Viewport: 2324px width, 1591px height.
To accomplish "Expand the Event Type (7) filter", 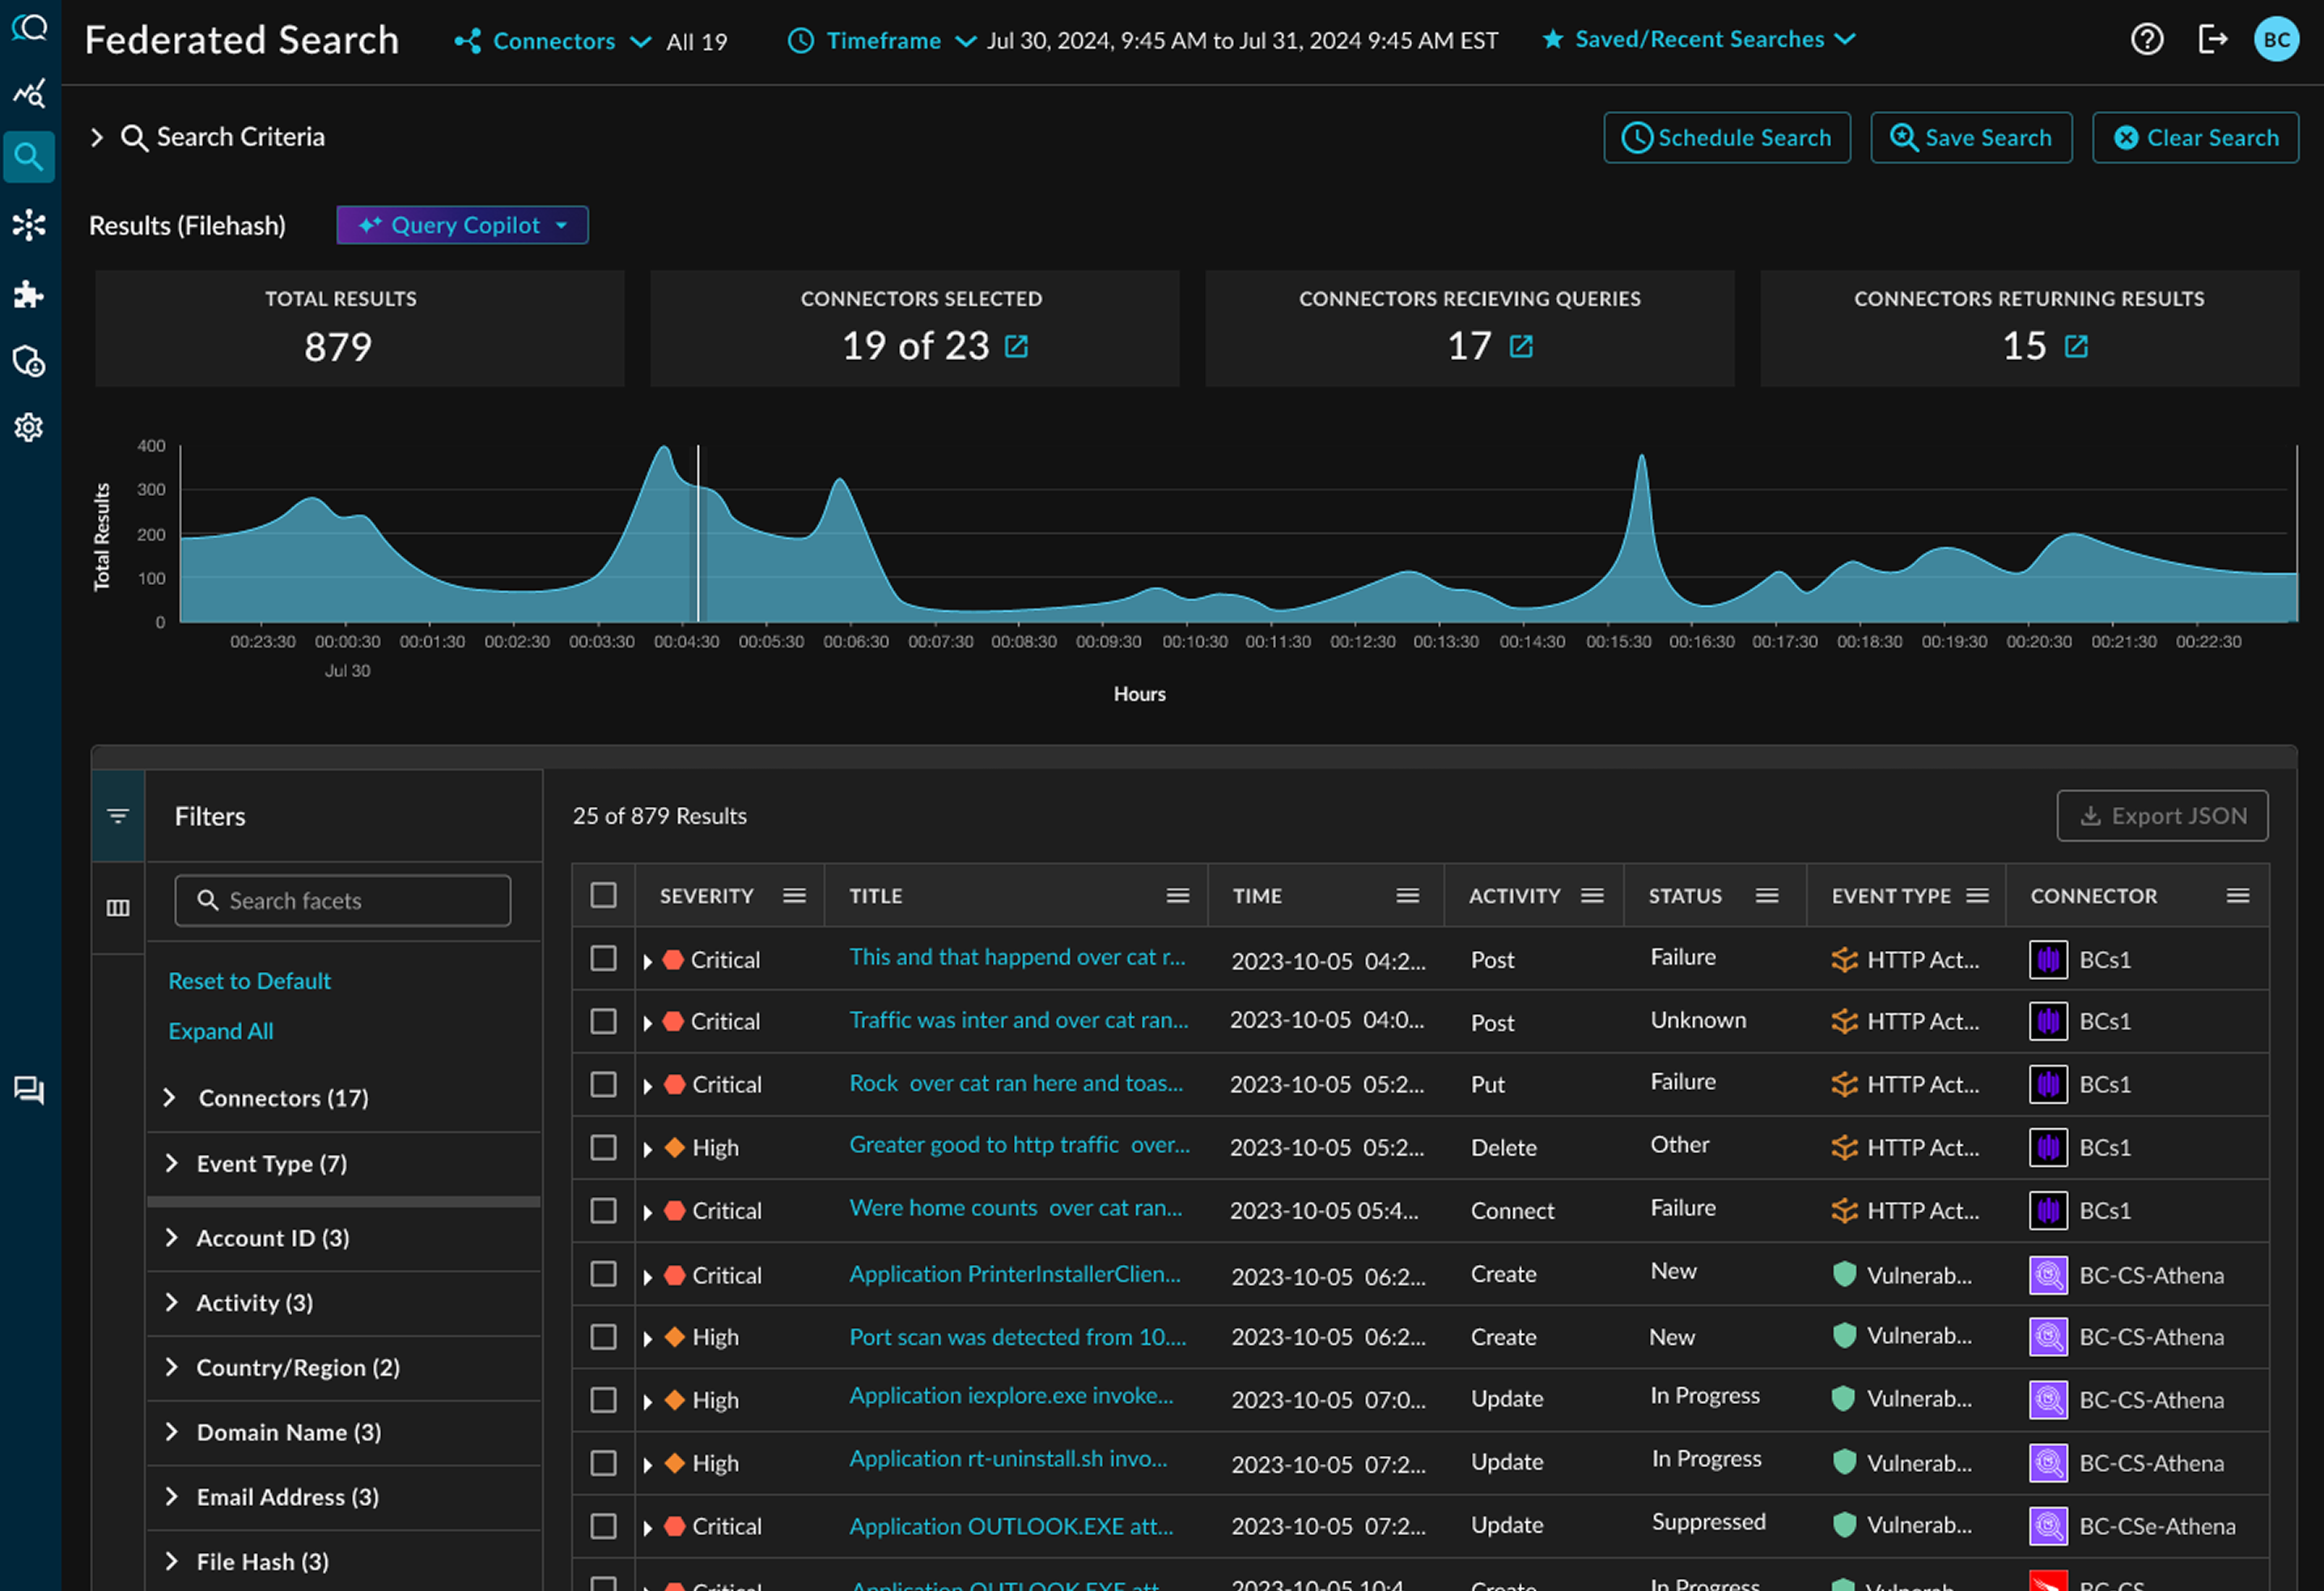I will [170, 1163].
